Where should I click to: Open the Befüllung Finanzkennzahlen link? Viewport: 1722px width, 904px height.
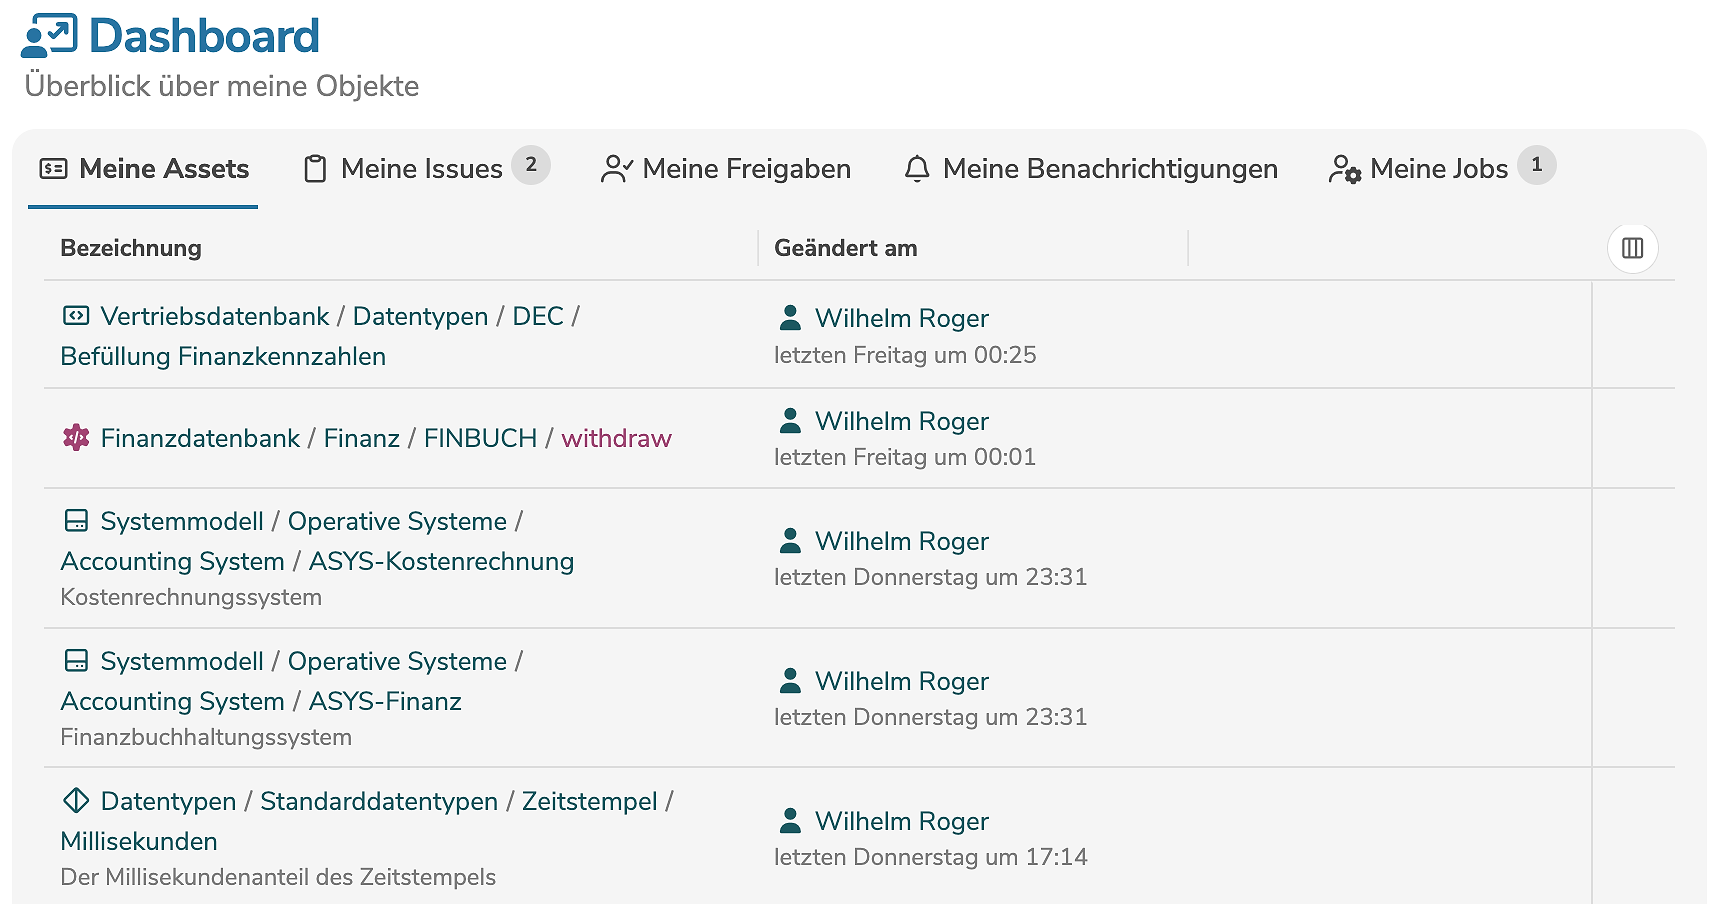click(x=223, y=357)
